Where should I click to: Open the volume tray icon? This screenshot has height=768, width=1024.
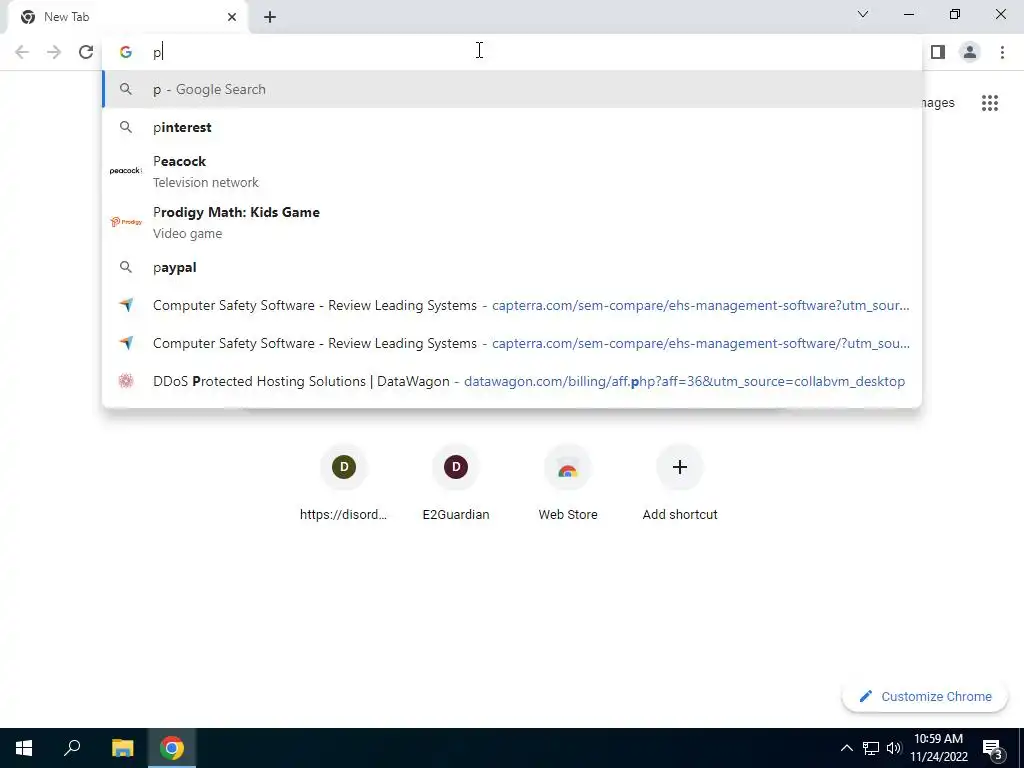pyautogui.click(x=894, y=748)
